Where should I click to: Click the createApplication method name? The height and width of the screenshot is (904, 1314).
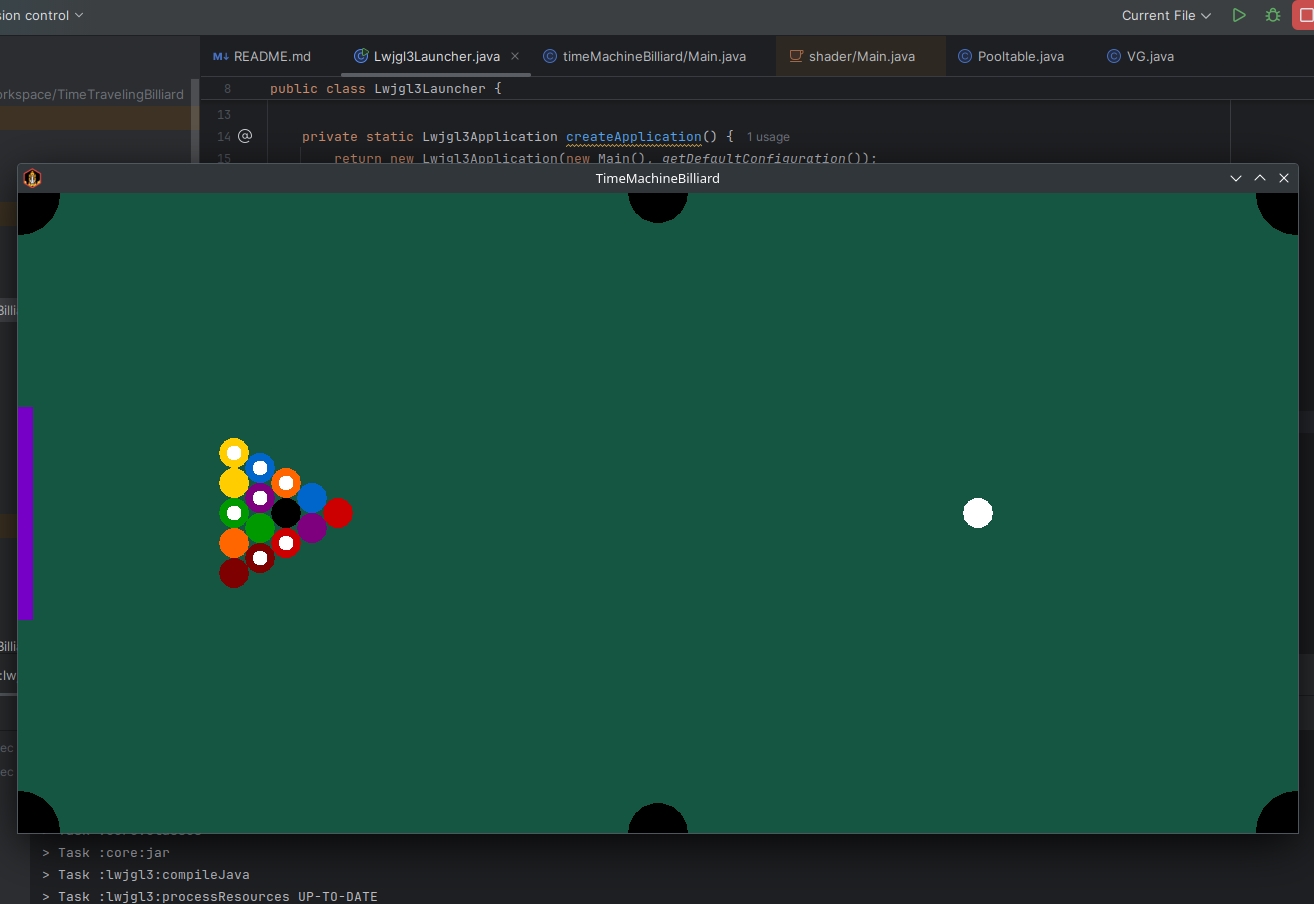coord(633,136)
